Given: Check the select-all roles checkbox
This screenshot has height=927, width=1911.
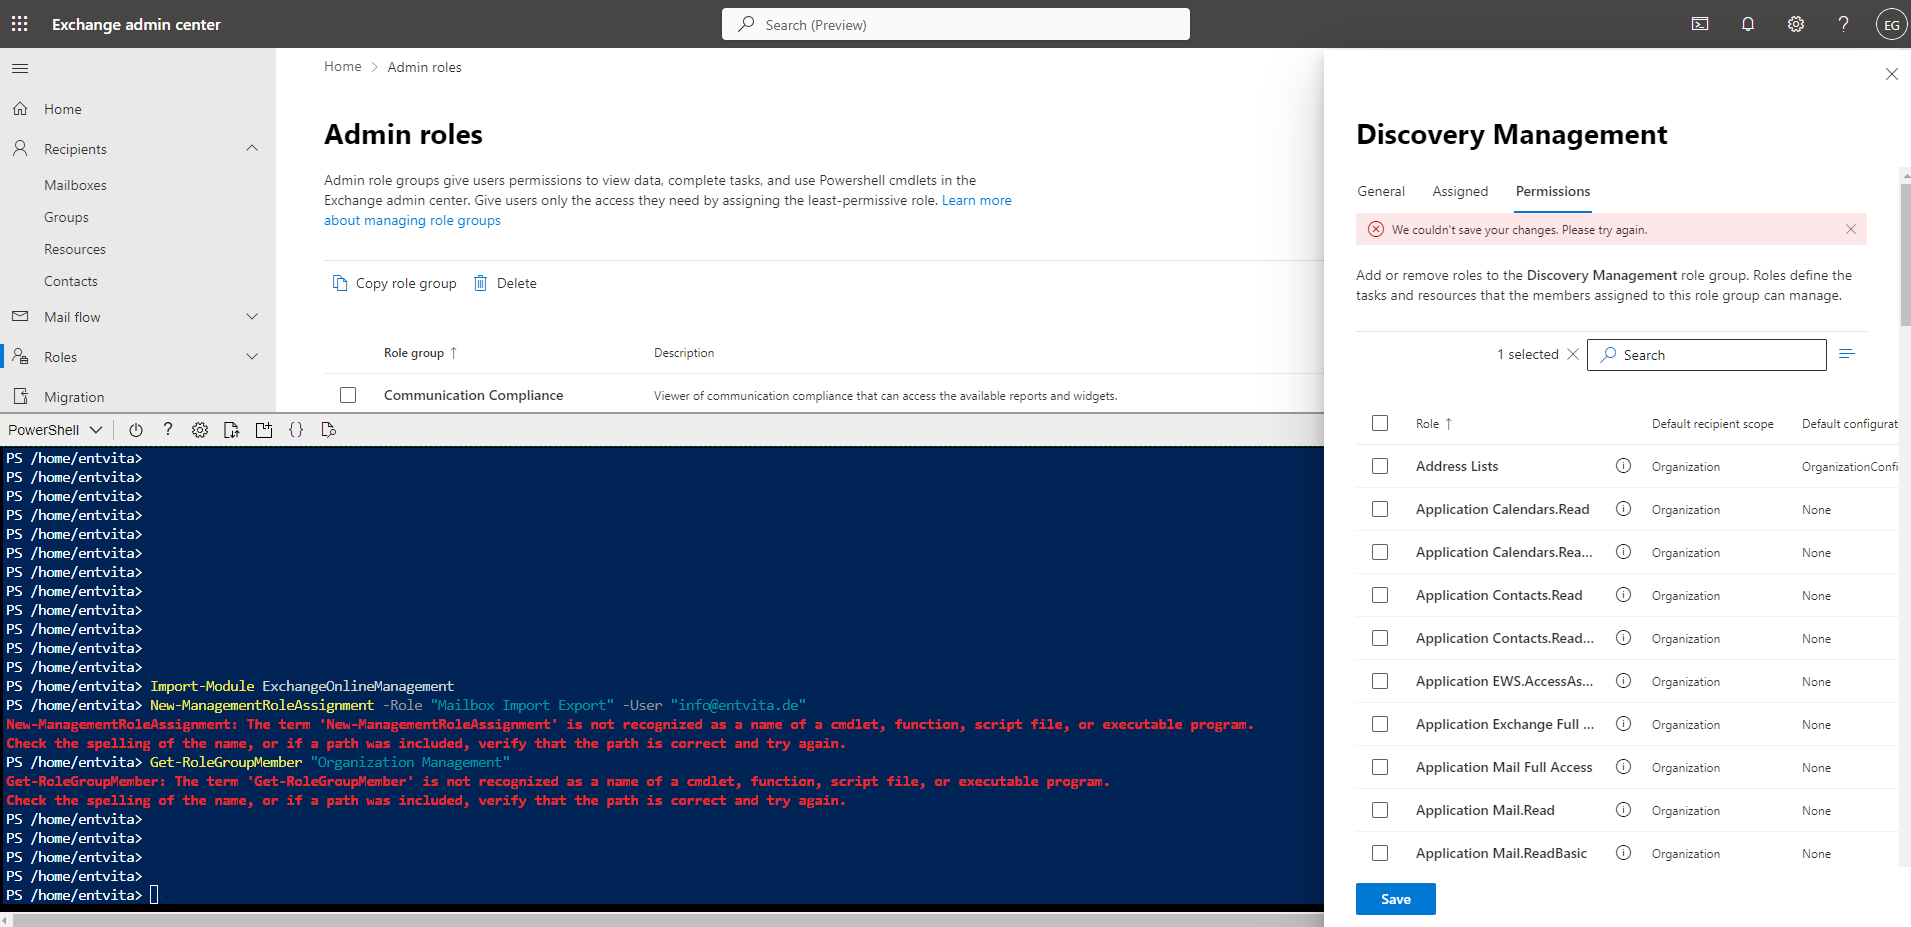Looking at the screenshot, I should [1381, 423].
